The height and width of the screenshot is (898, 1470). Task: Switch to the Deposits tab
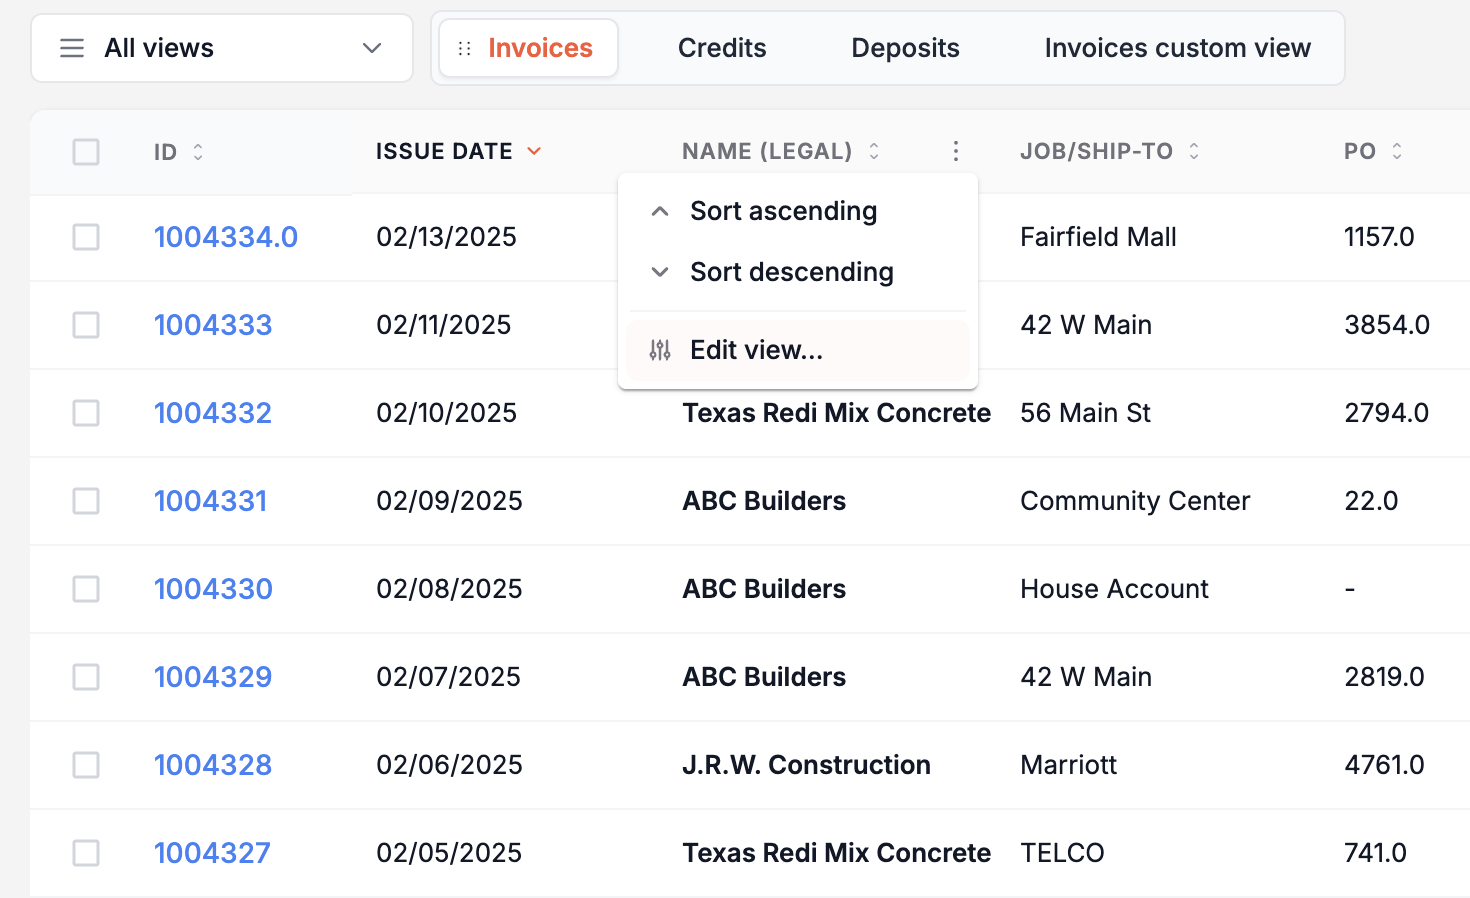(905, 48)
